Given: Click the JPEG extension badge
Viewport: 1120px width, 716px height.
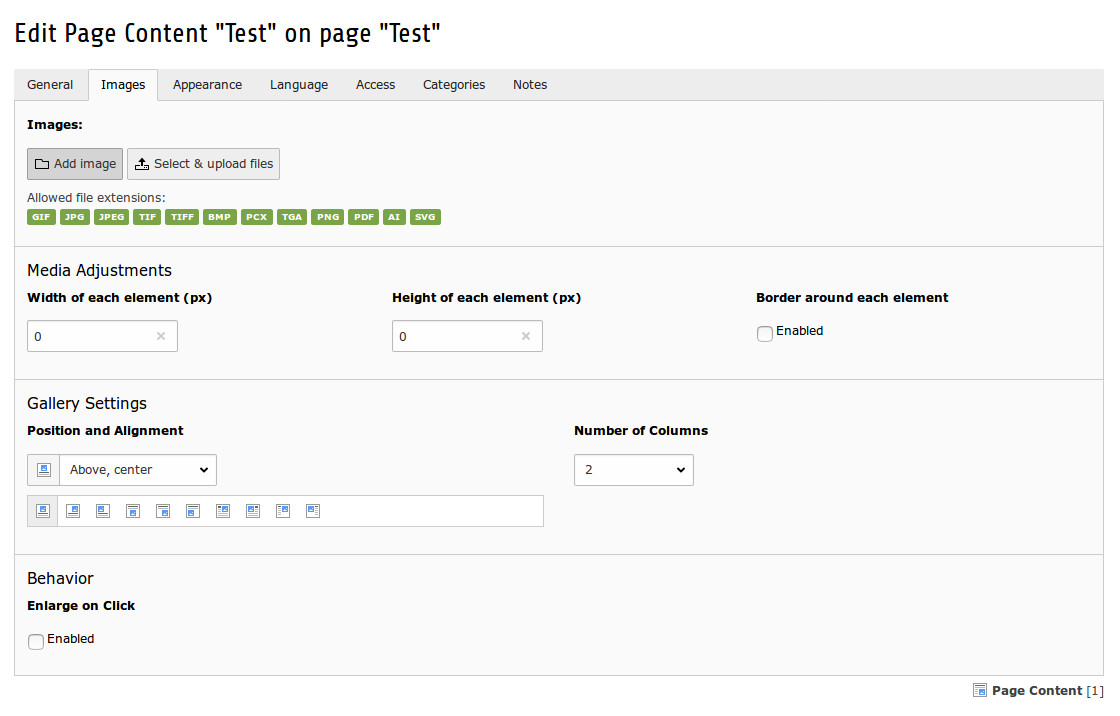Looking at the screenshot, I should (111, 217).
